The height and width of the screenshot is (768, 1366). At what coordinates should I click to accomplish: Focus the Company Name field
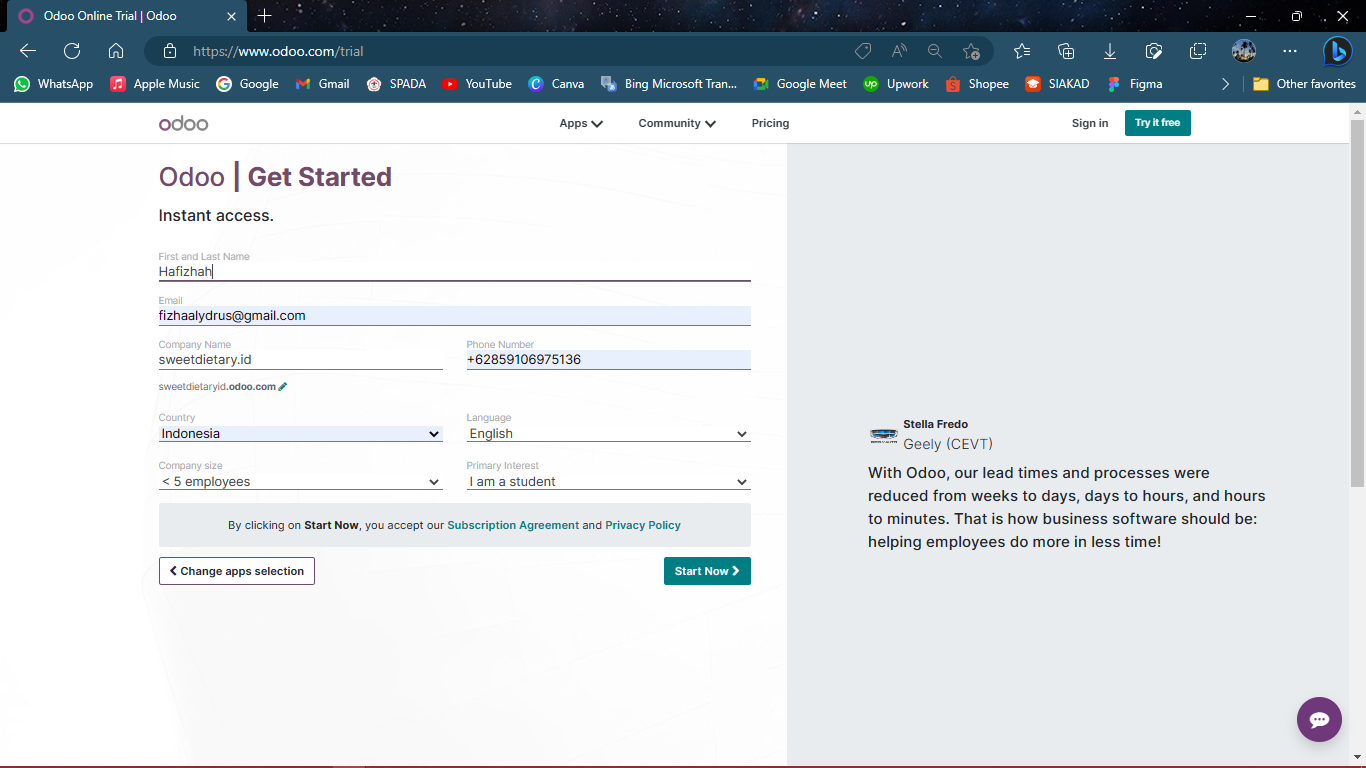tap(300, 359)
